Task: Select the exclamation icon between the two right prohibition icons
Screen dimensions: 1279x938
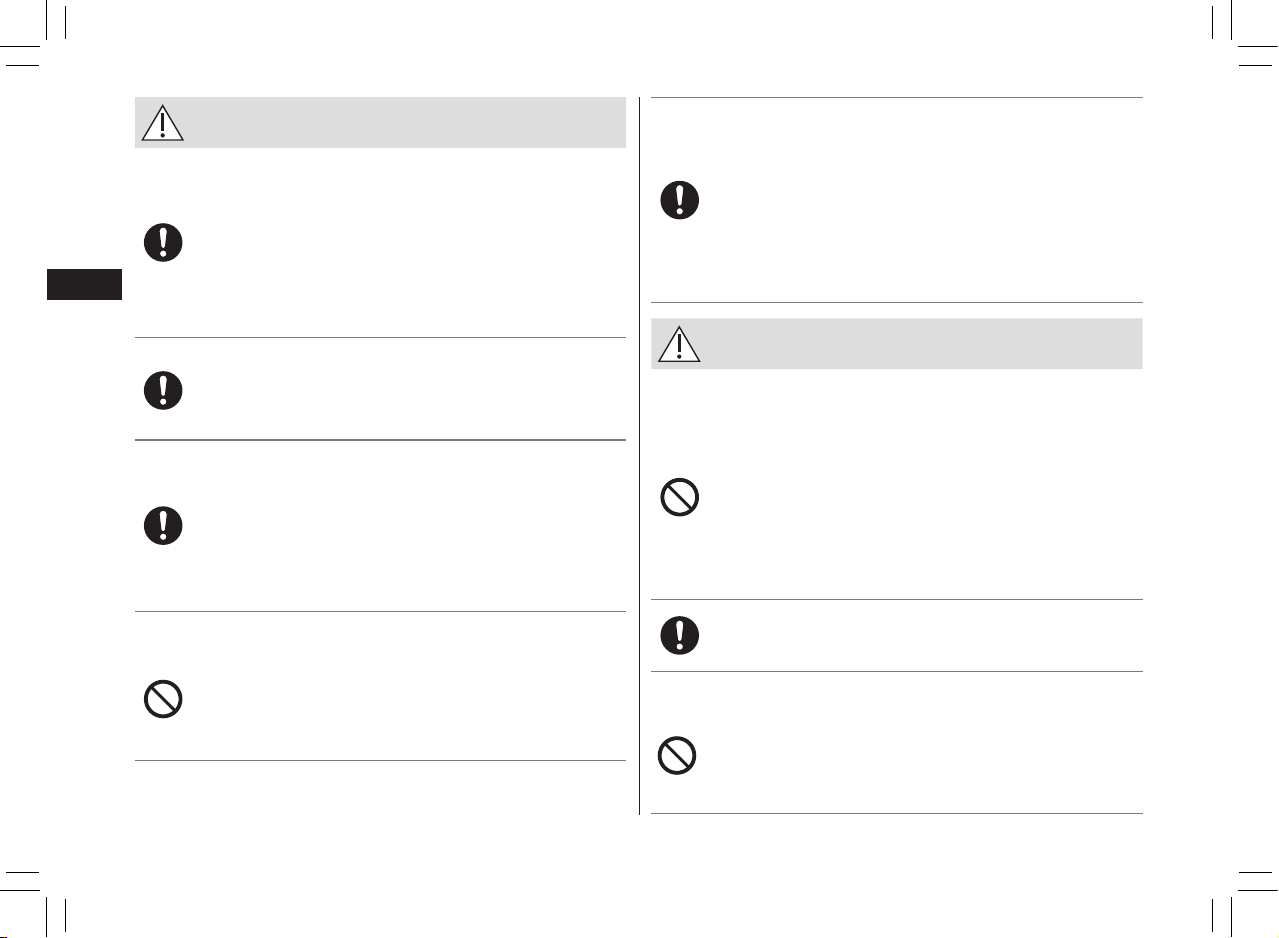Action: tap(679, 635)
